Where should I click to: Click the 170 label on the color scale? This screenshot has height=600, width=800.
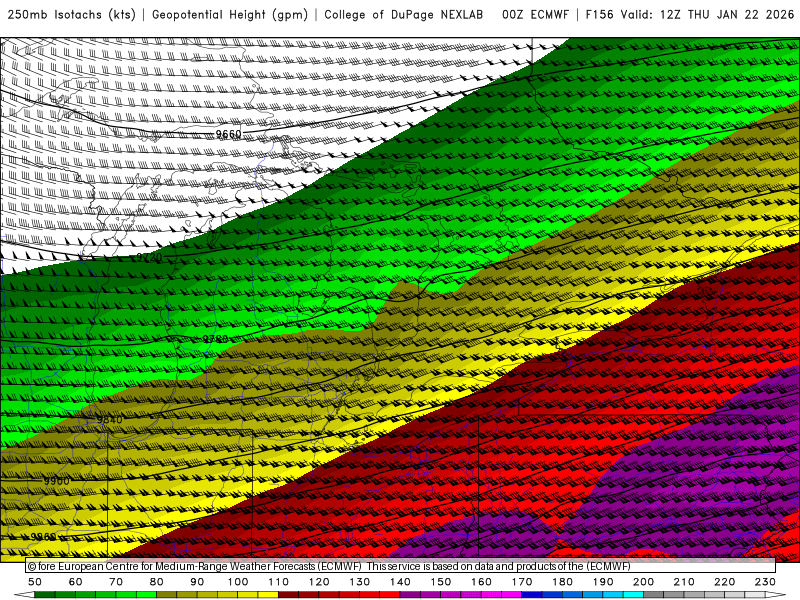pyautogui.click(x=522, y=582)
